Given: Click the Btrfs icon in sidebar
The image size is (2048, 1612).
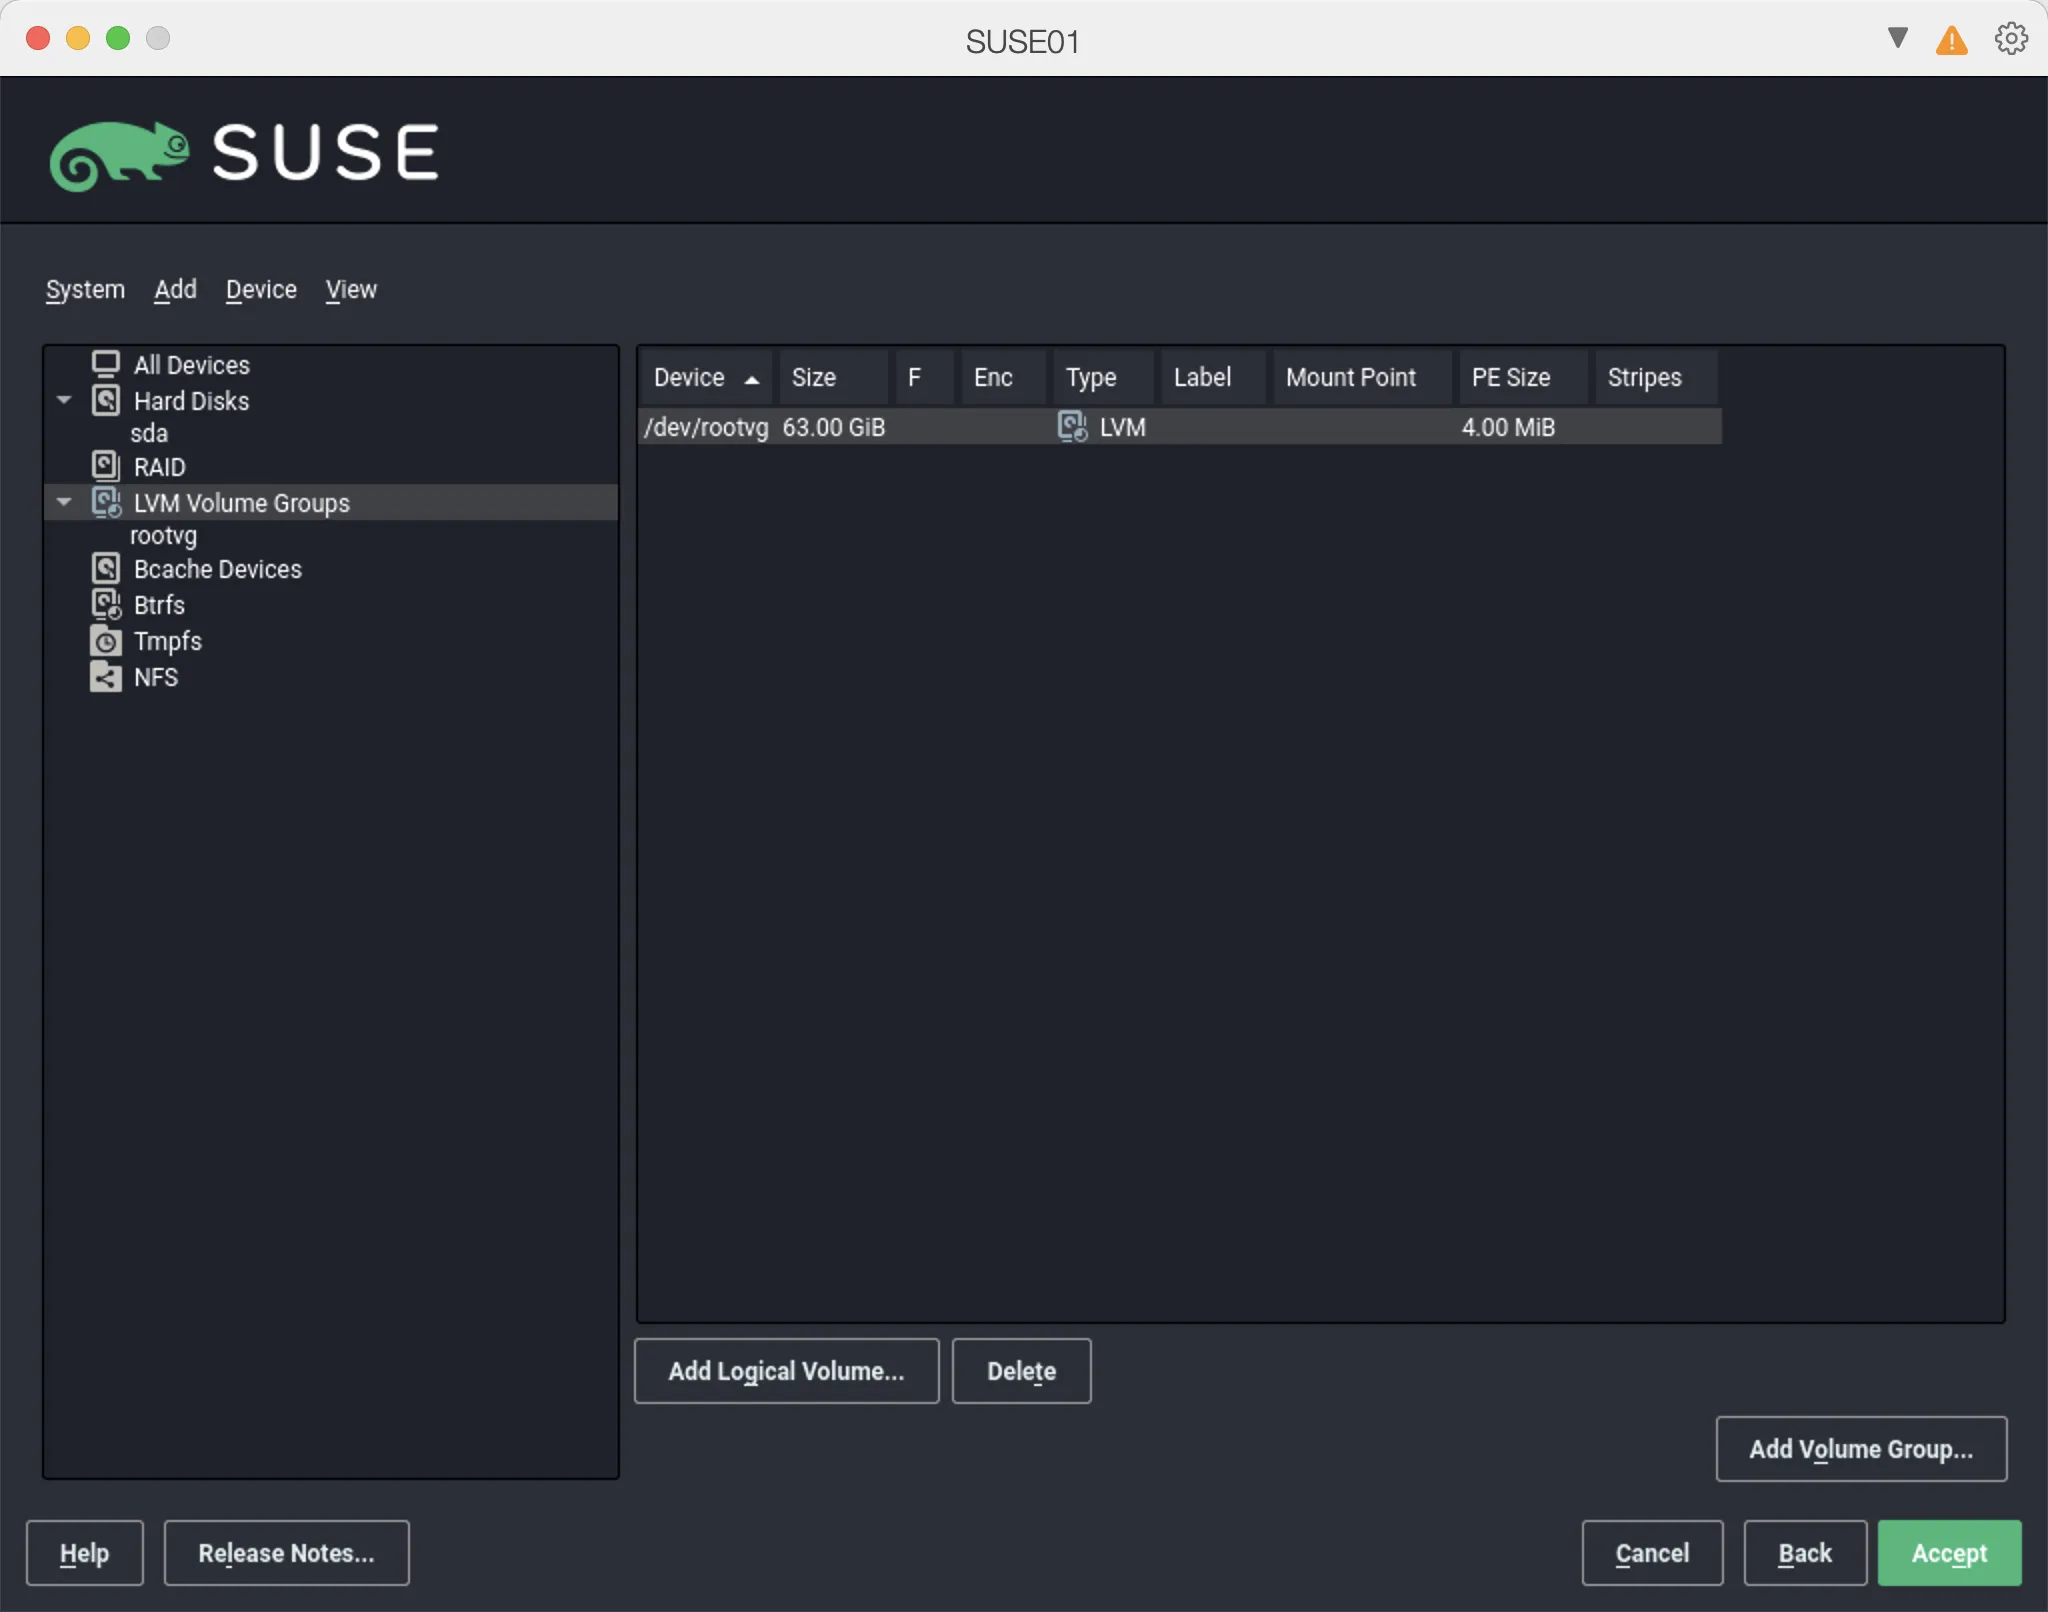Looking at the screenshot, I should point(107,604).
